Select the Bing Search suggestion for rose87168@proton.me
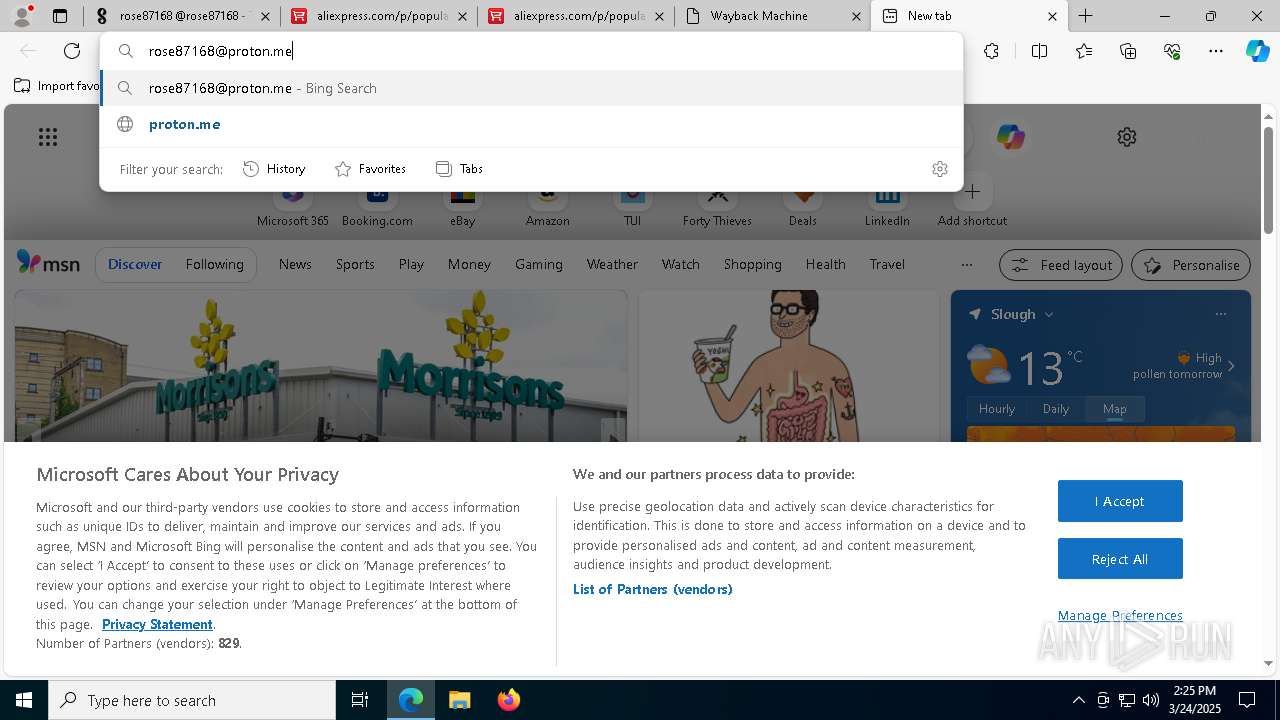 (531, 88)
